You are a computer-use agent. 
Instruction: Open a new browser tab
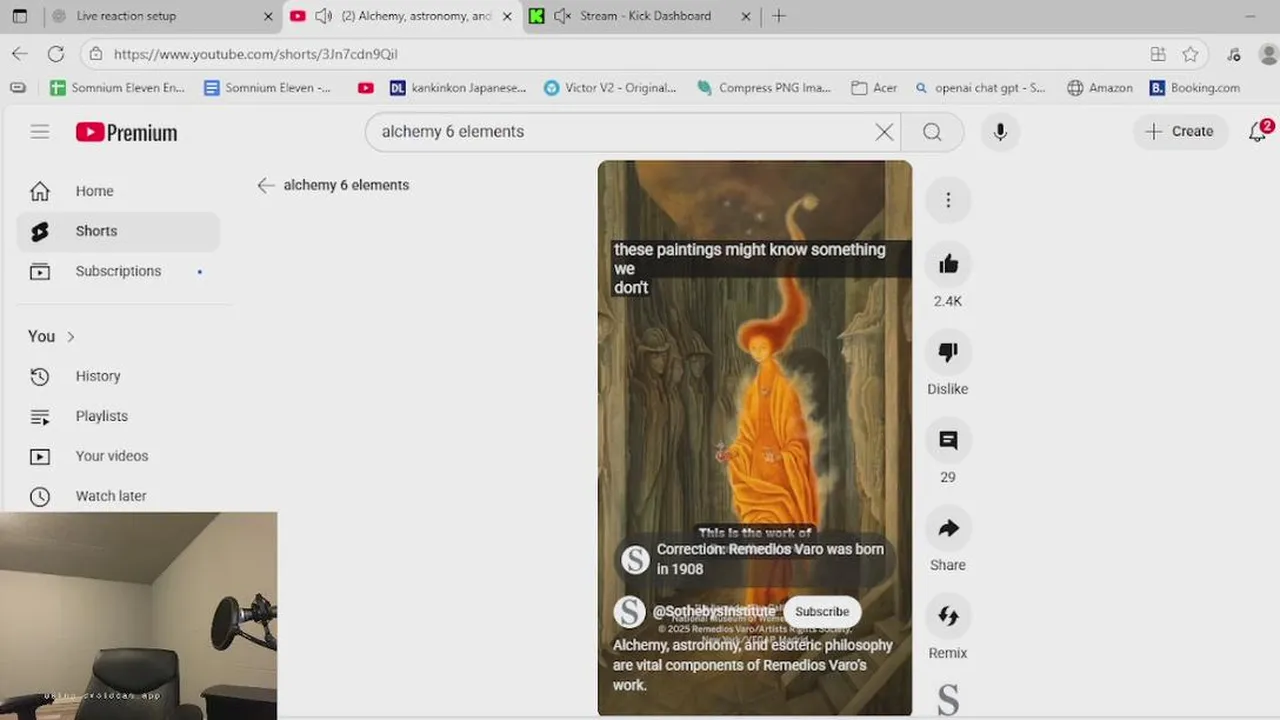coord(779,16)
